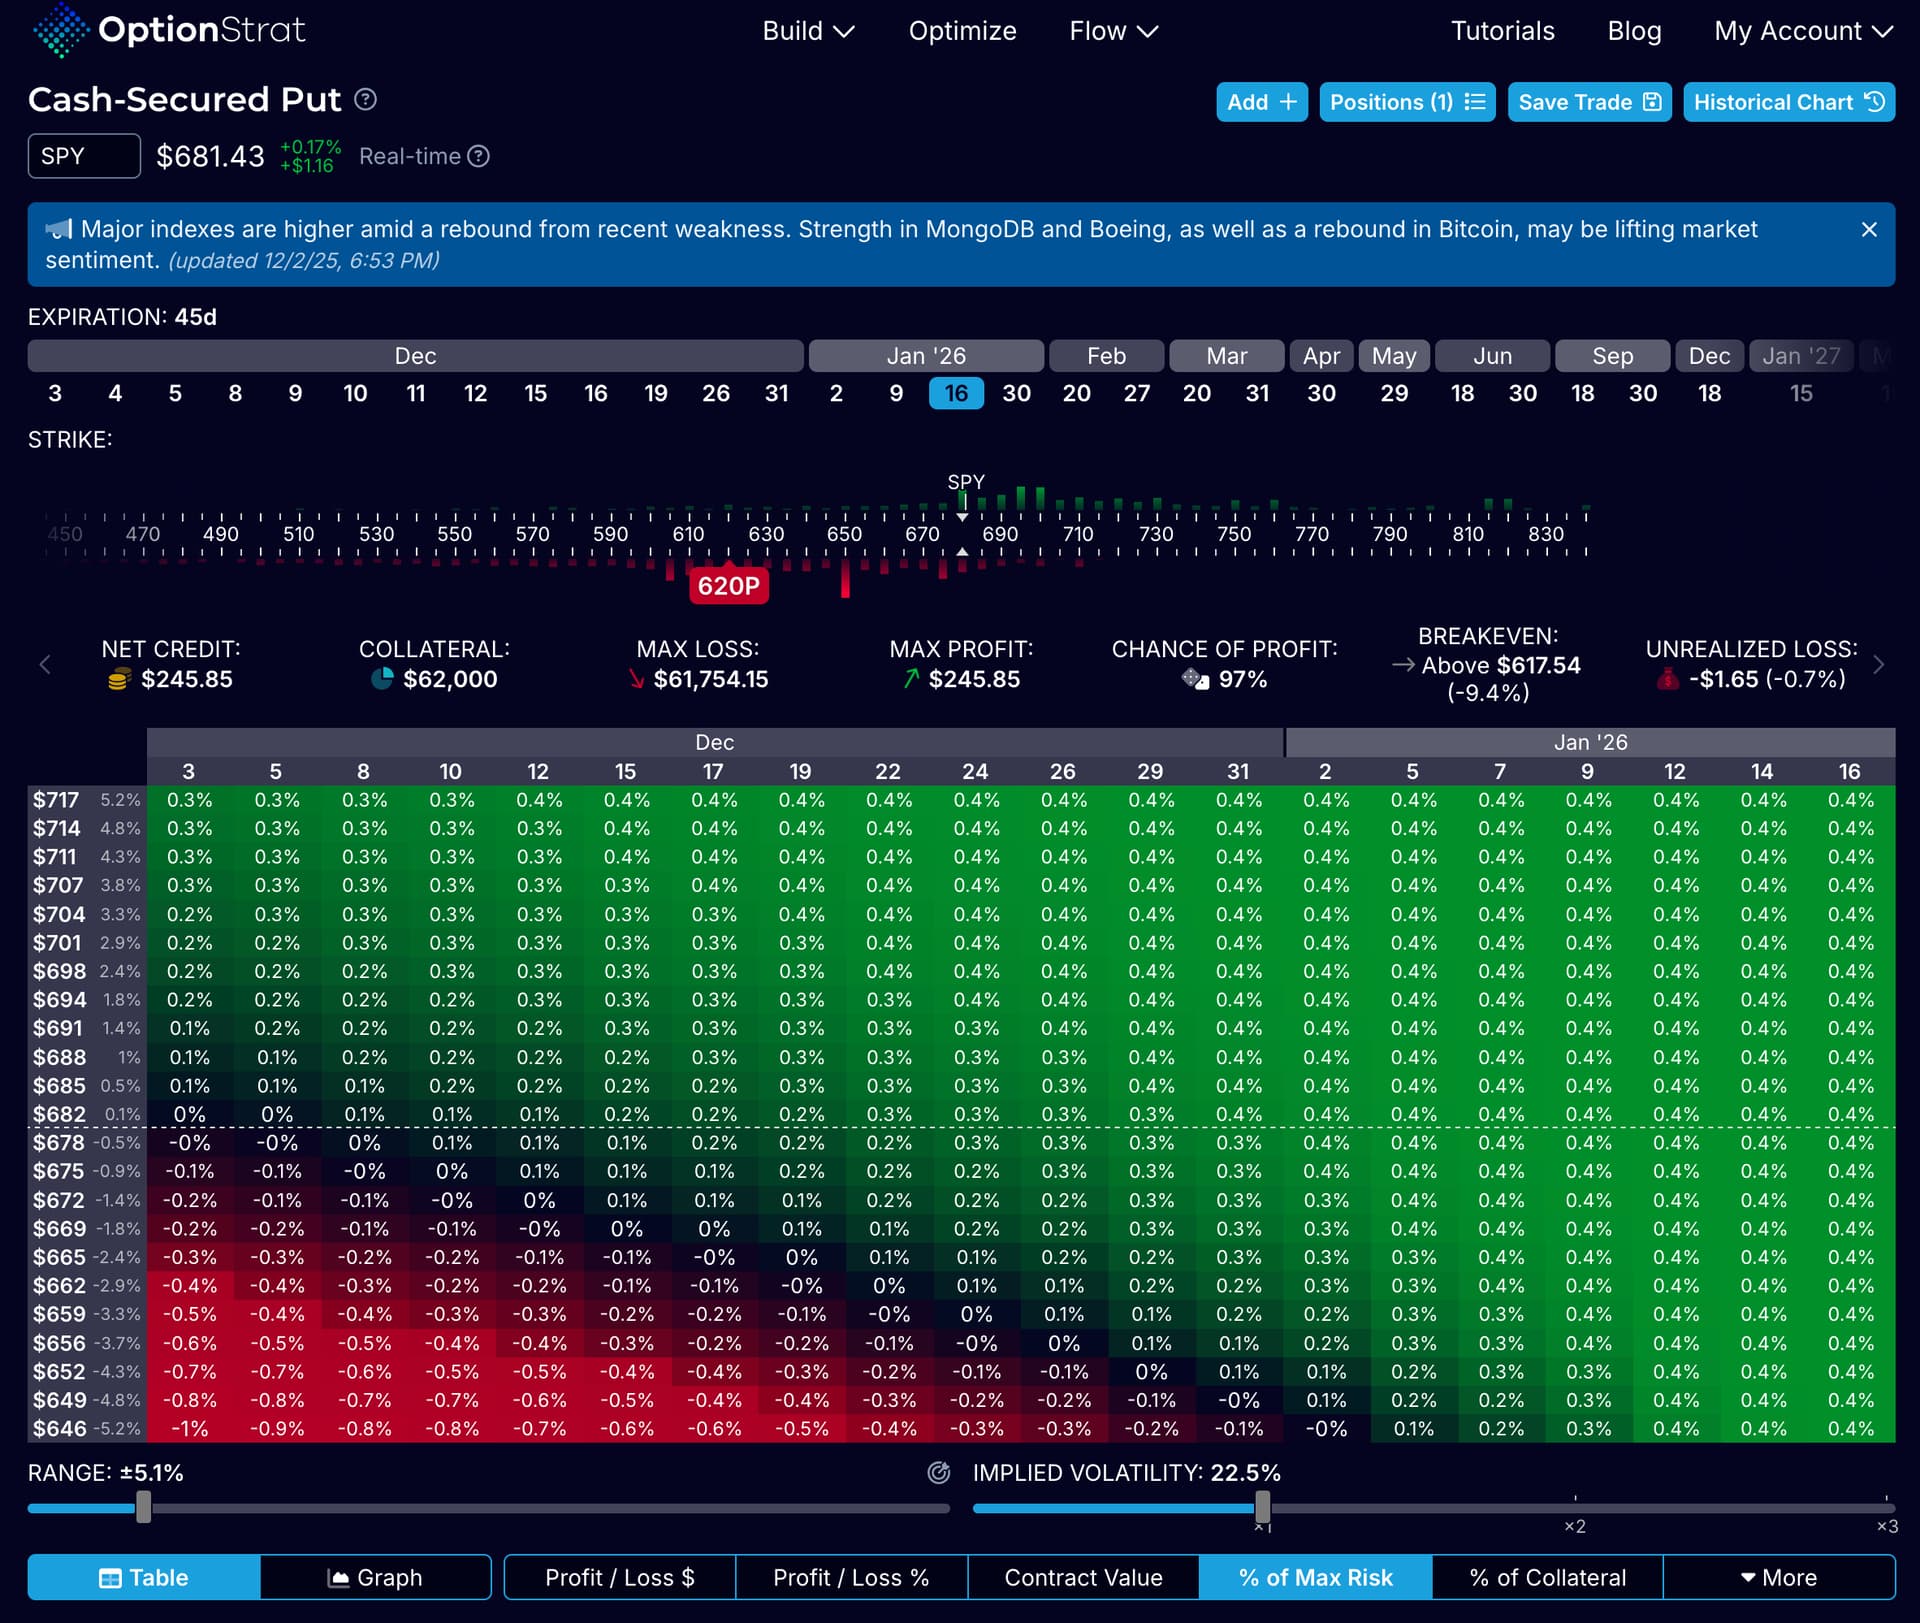Expand the Flow dropdown menu
1920x1623 pixels.
coord(1113,31)
